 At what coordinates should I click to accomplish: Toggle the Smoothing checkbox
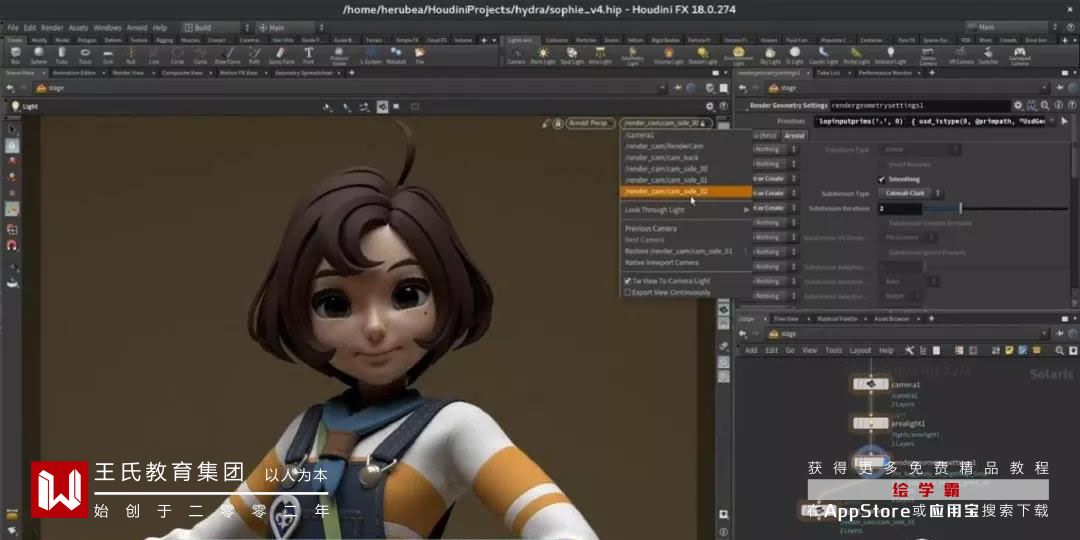pyautogui.click(x=882, y=179)
